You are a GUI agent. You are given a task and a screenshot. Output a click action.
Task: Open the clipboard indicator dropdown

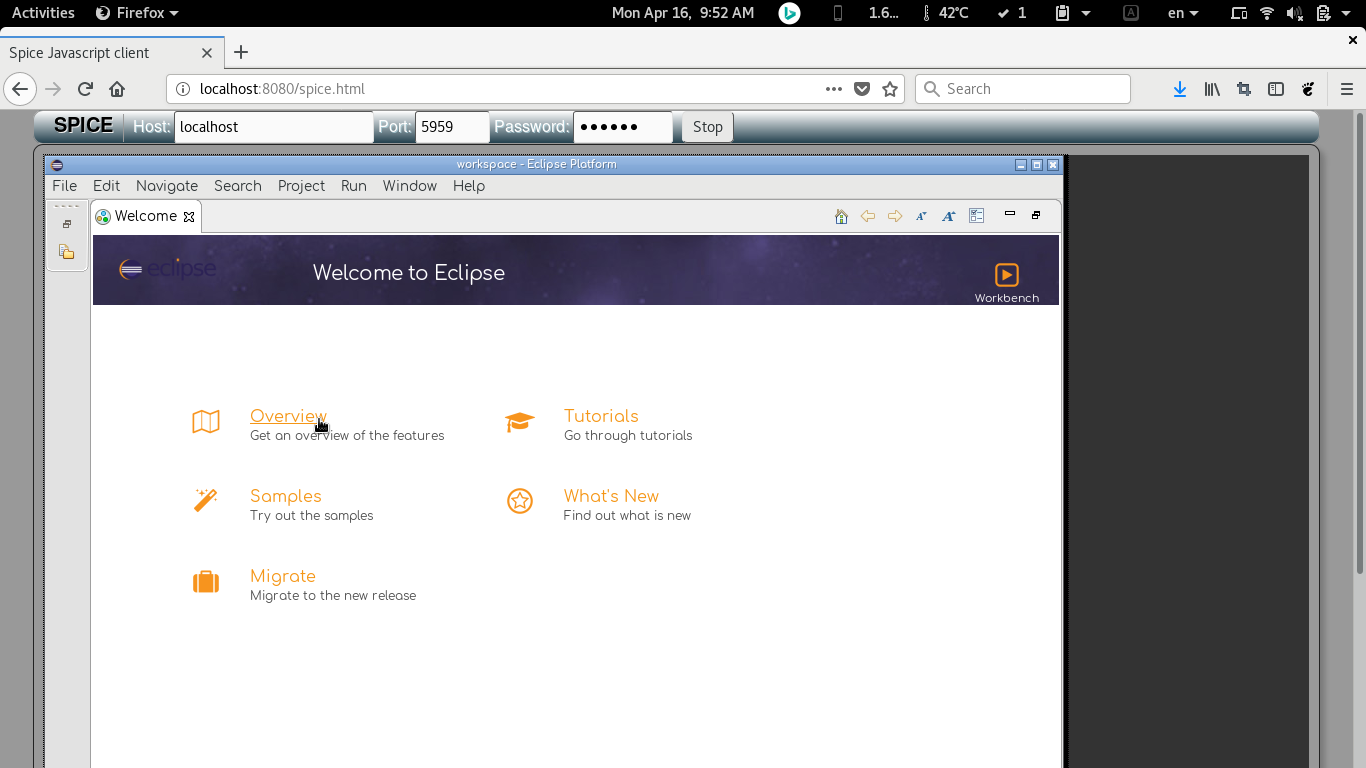1072,13
